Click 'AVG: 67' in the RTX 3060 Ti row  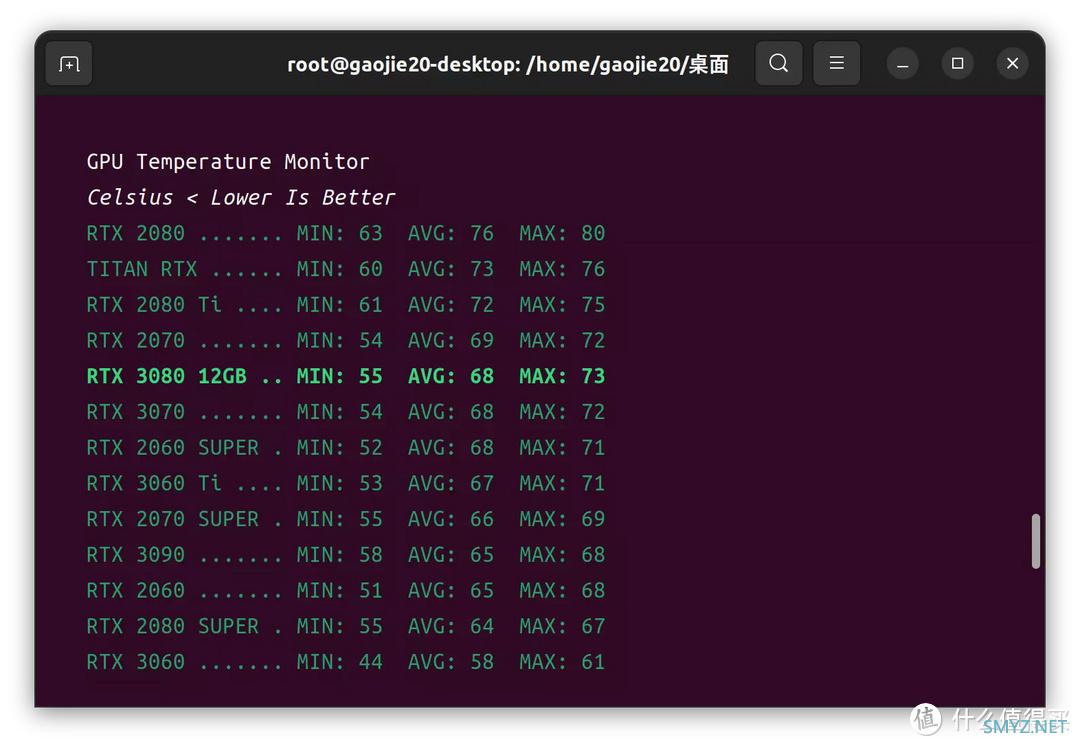point(451,484)
